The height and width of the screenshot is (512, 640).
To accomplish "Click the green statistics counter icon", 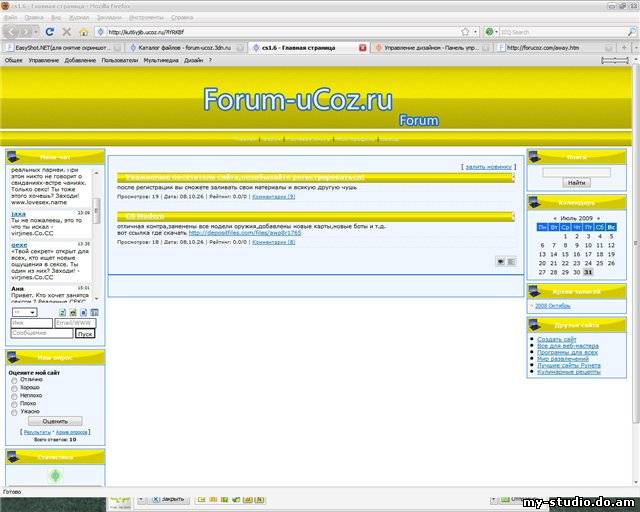I will pyautogui.click(x=56, y=476).
